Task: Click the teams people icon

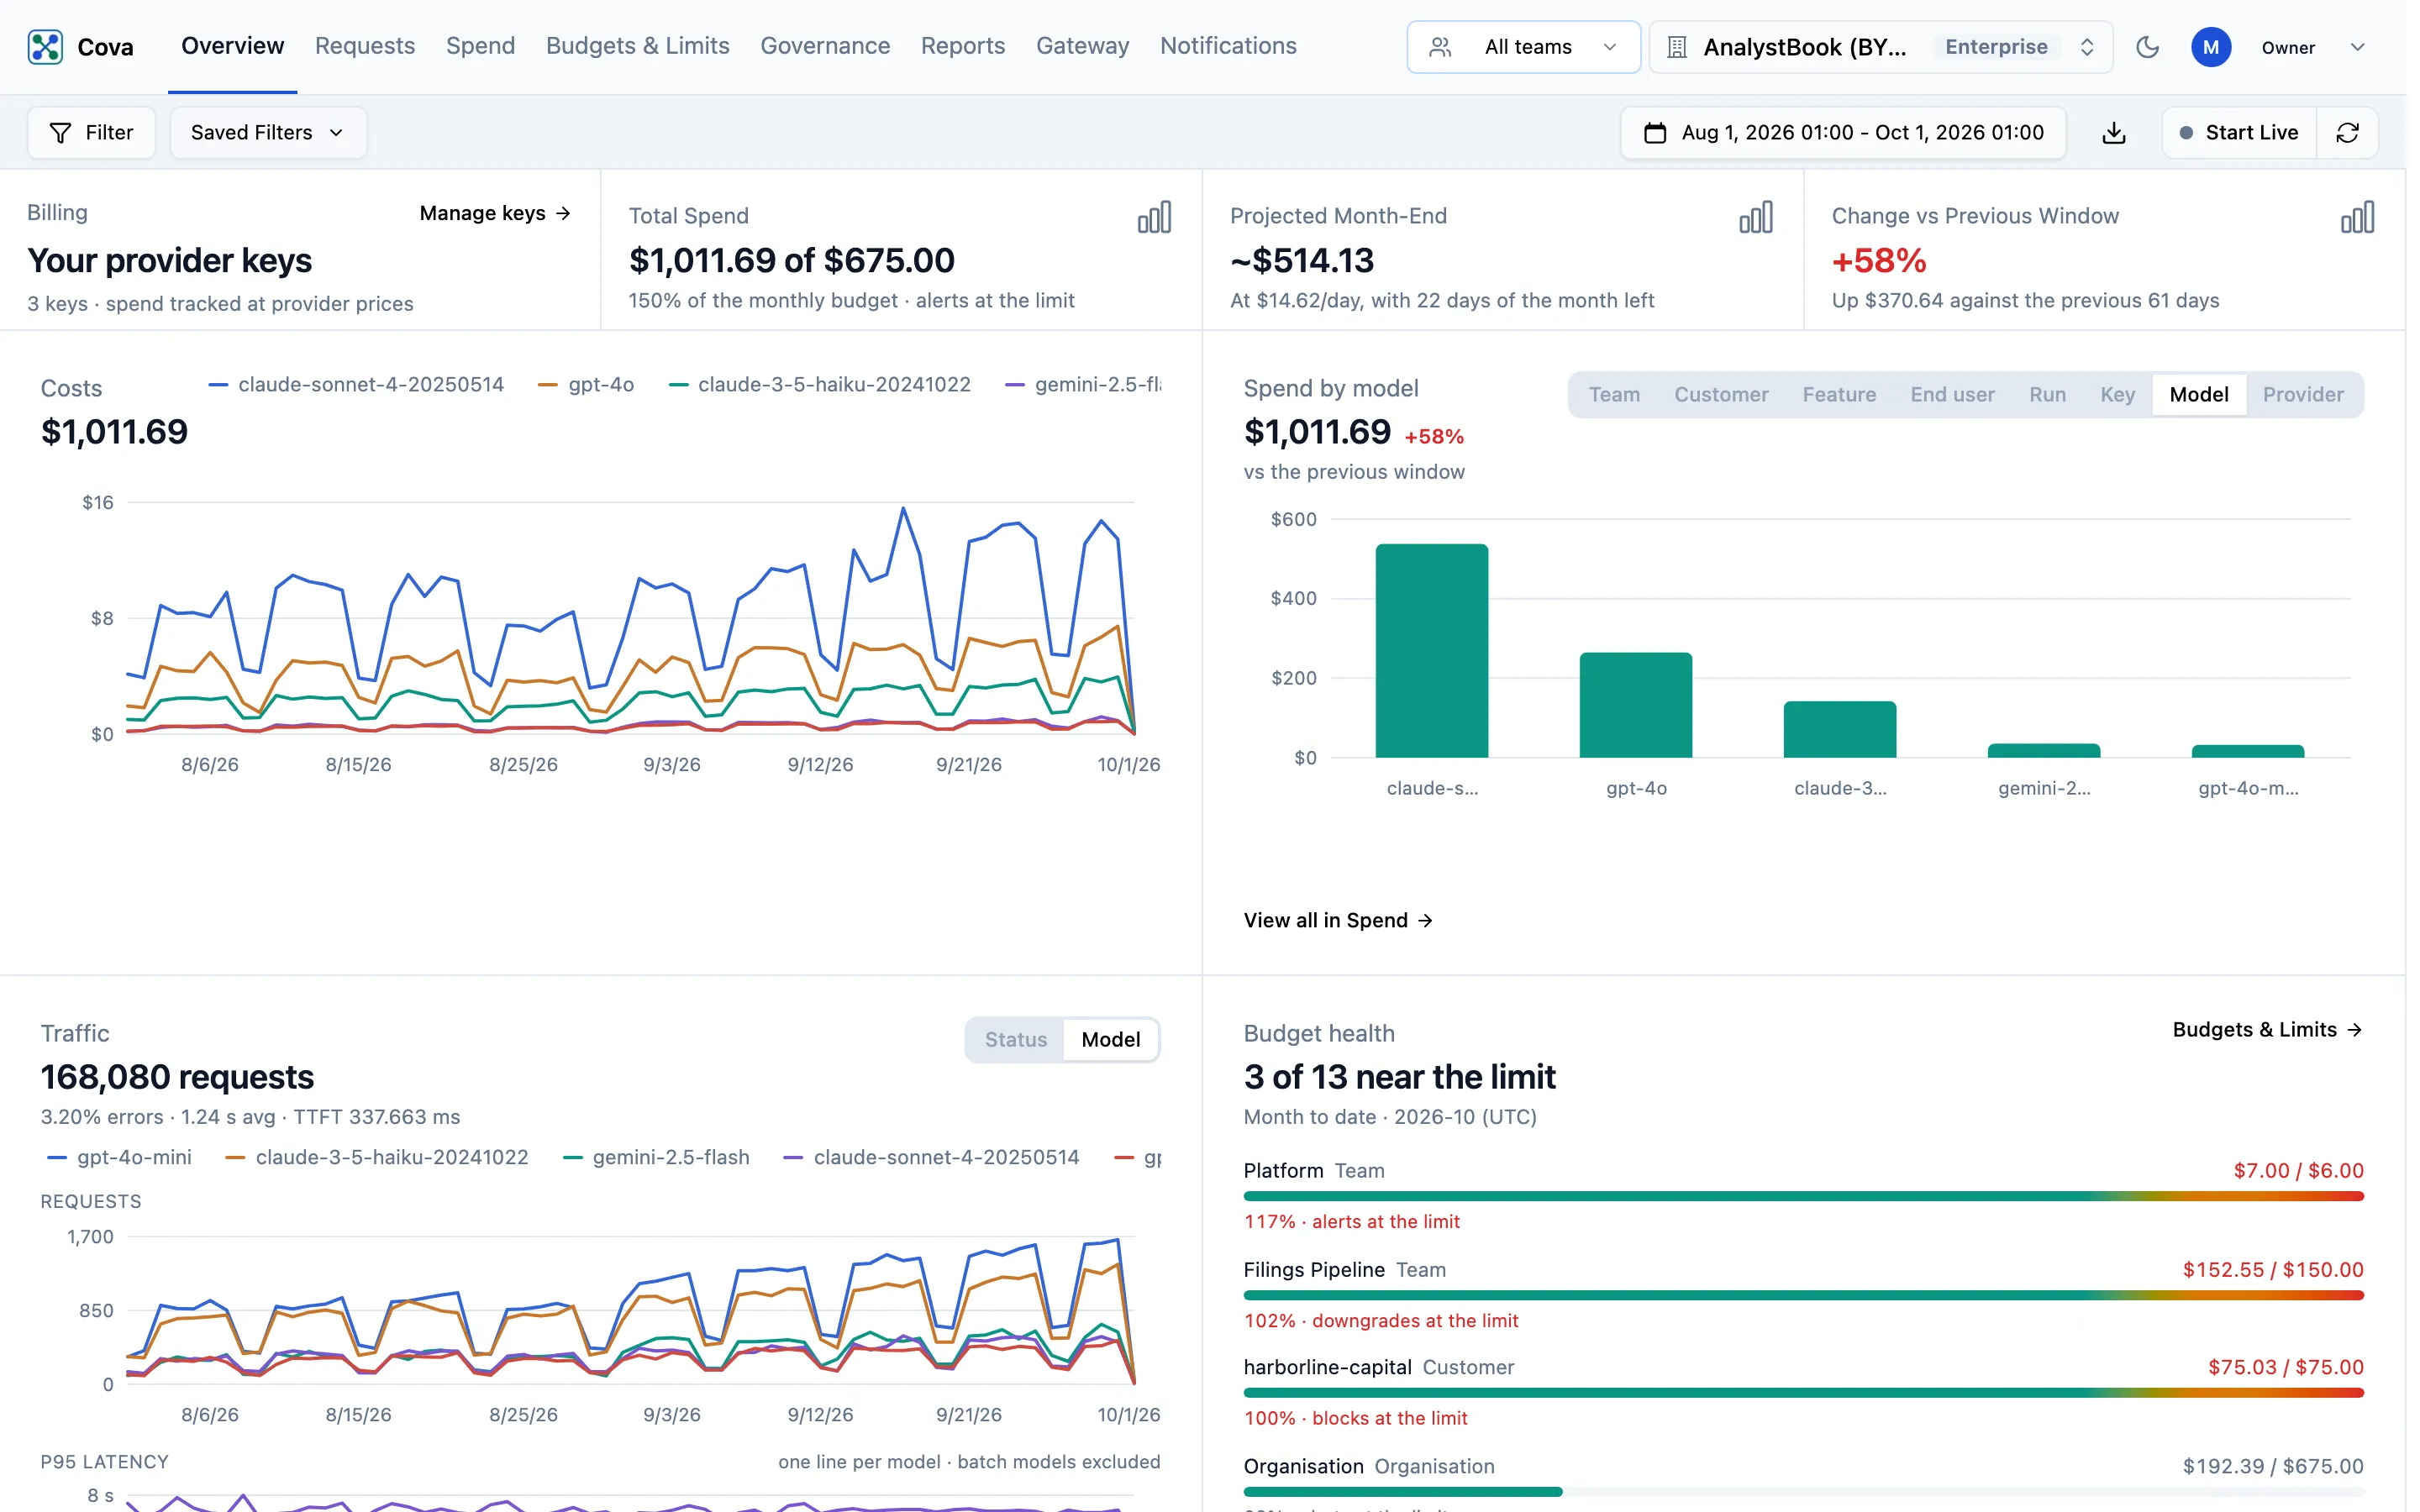Action: (x=1440, y=47)
